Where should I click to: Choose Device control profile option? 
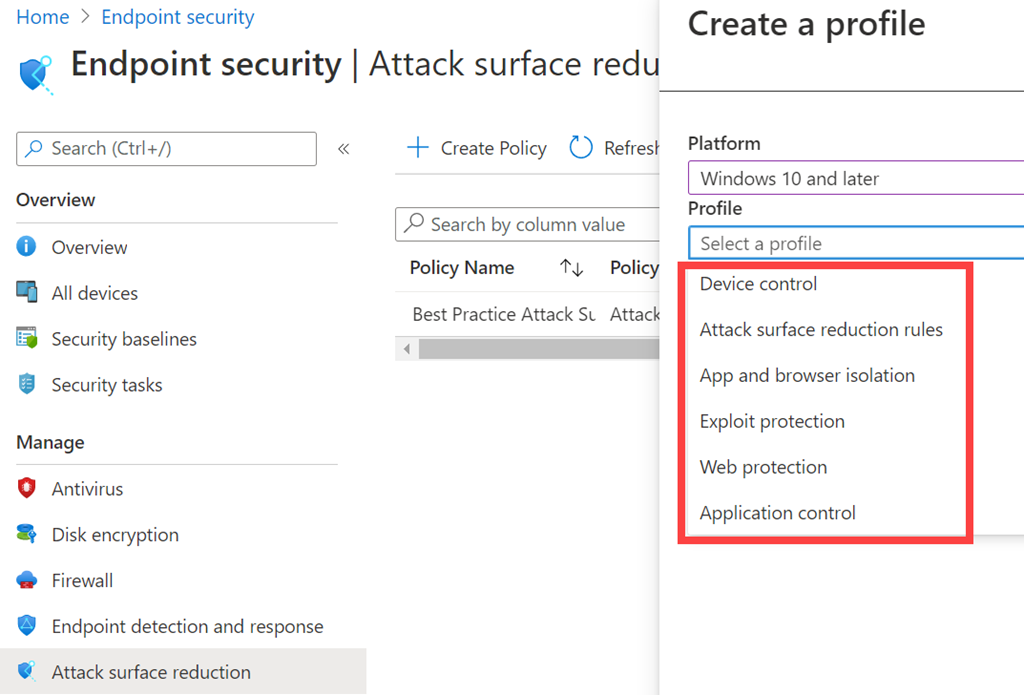coord(758,284)
